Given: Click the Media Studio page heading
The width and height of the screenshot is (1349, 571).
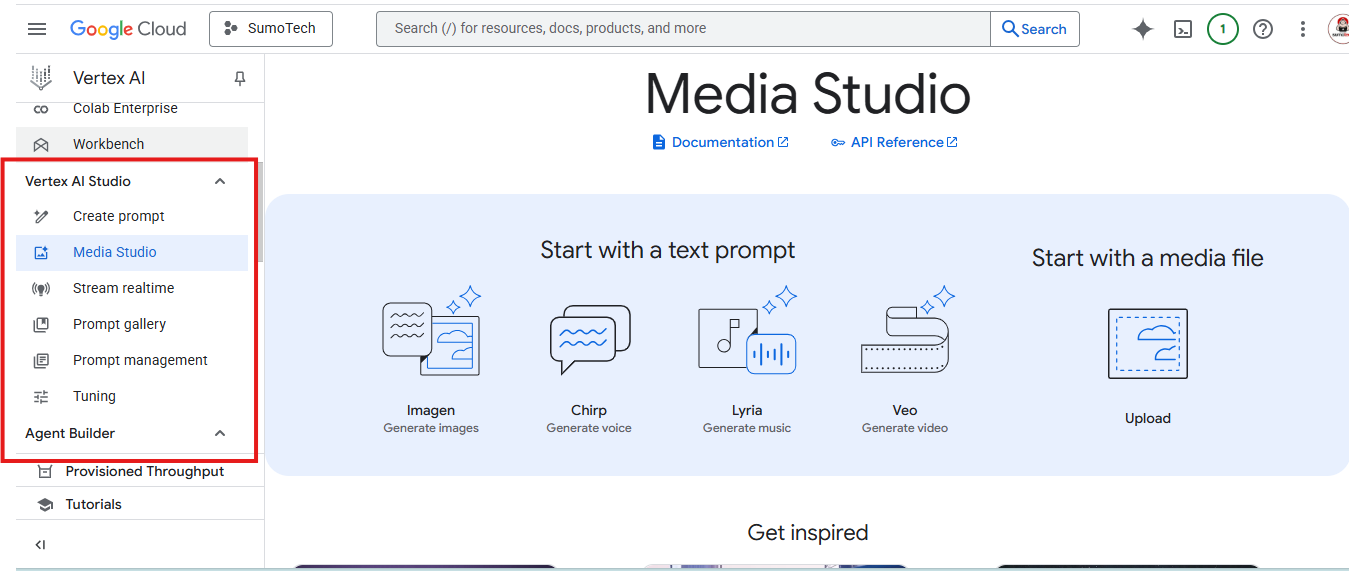Looking at the screenshot, I should pos(808,94).
